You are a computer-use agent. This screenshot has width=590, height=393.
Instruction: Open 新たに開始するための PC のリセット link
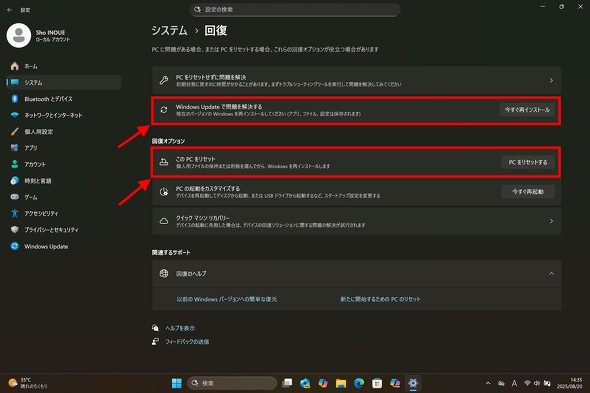[x=380, y=299]
